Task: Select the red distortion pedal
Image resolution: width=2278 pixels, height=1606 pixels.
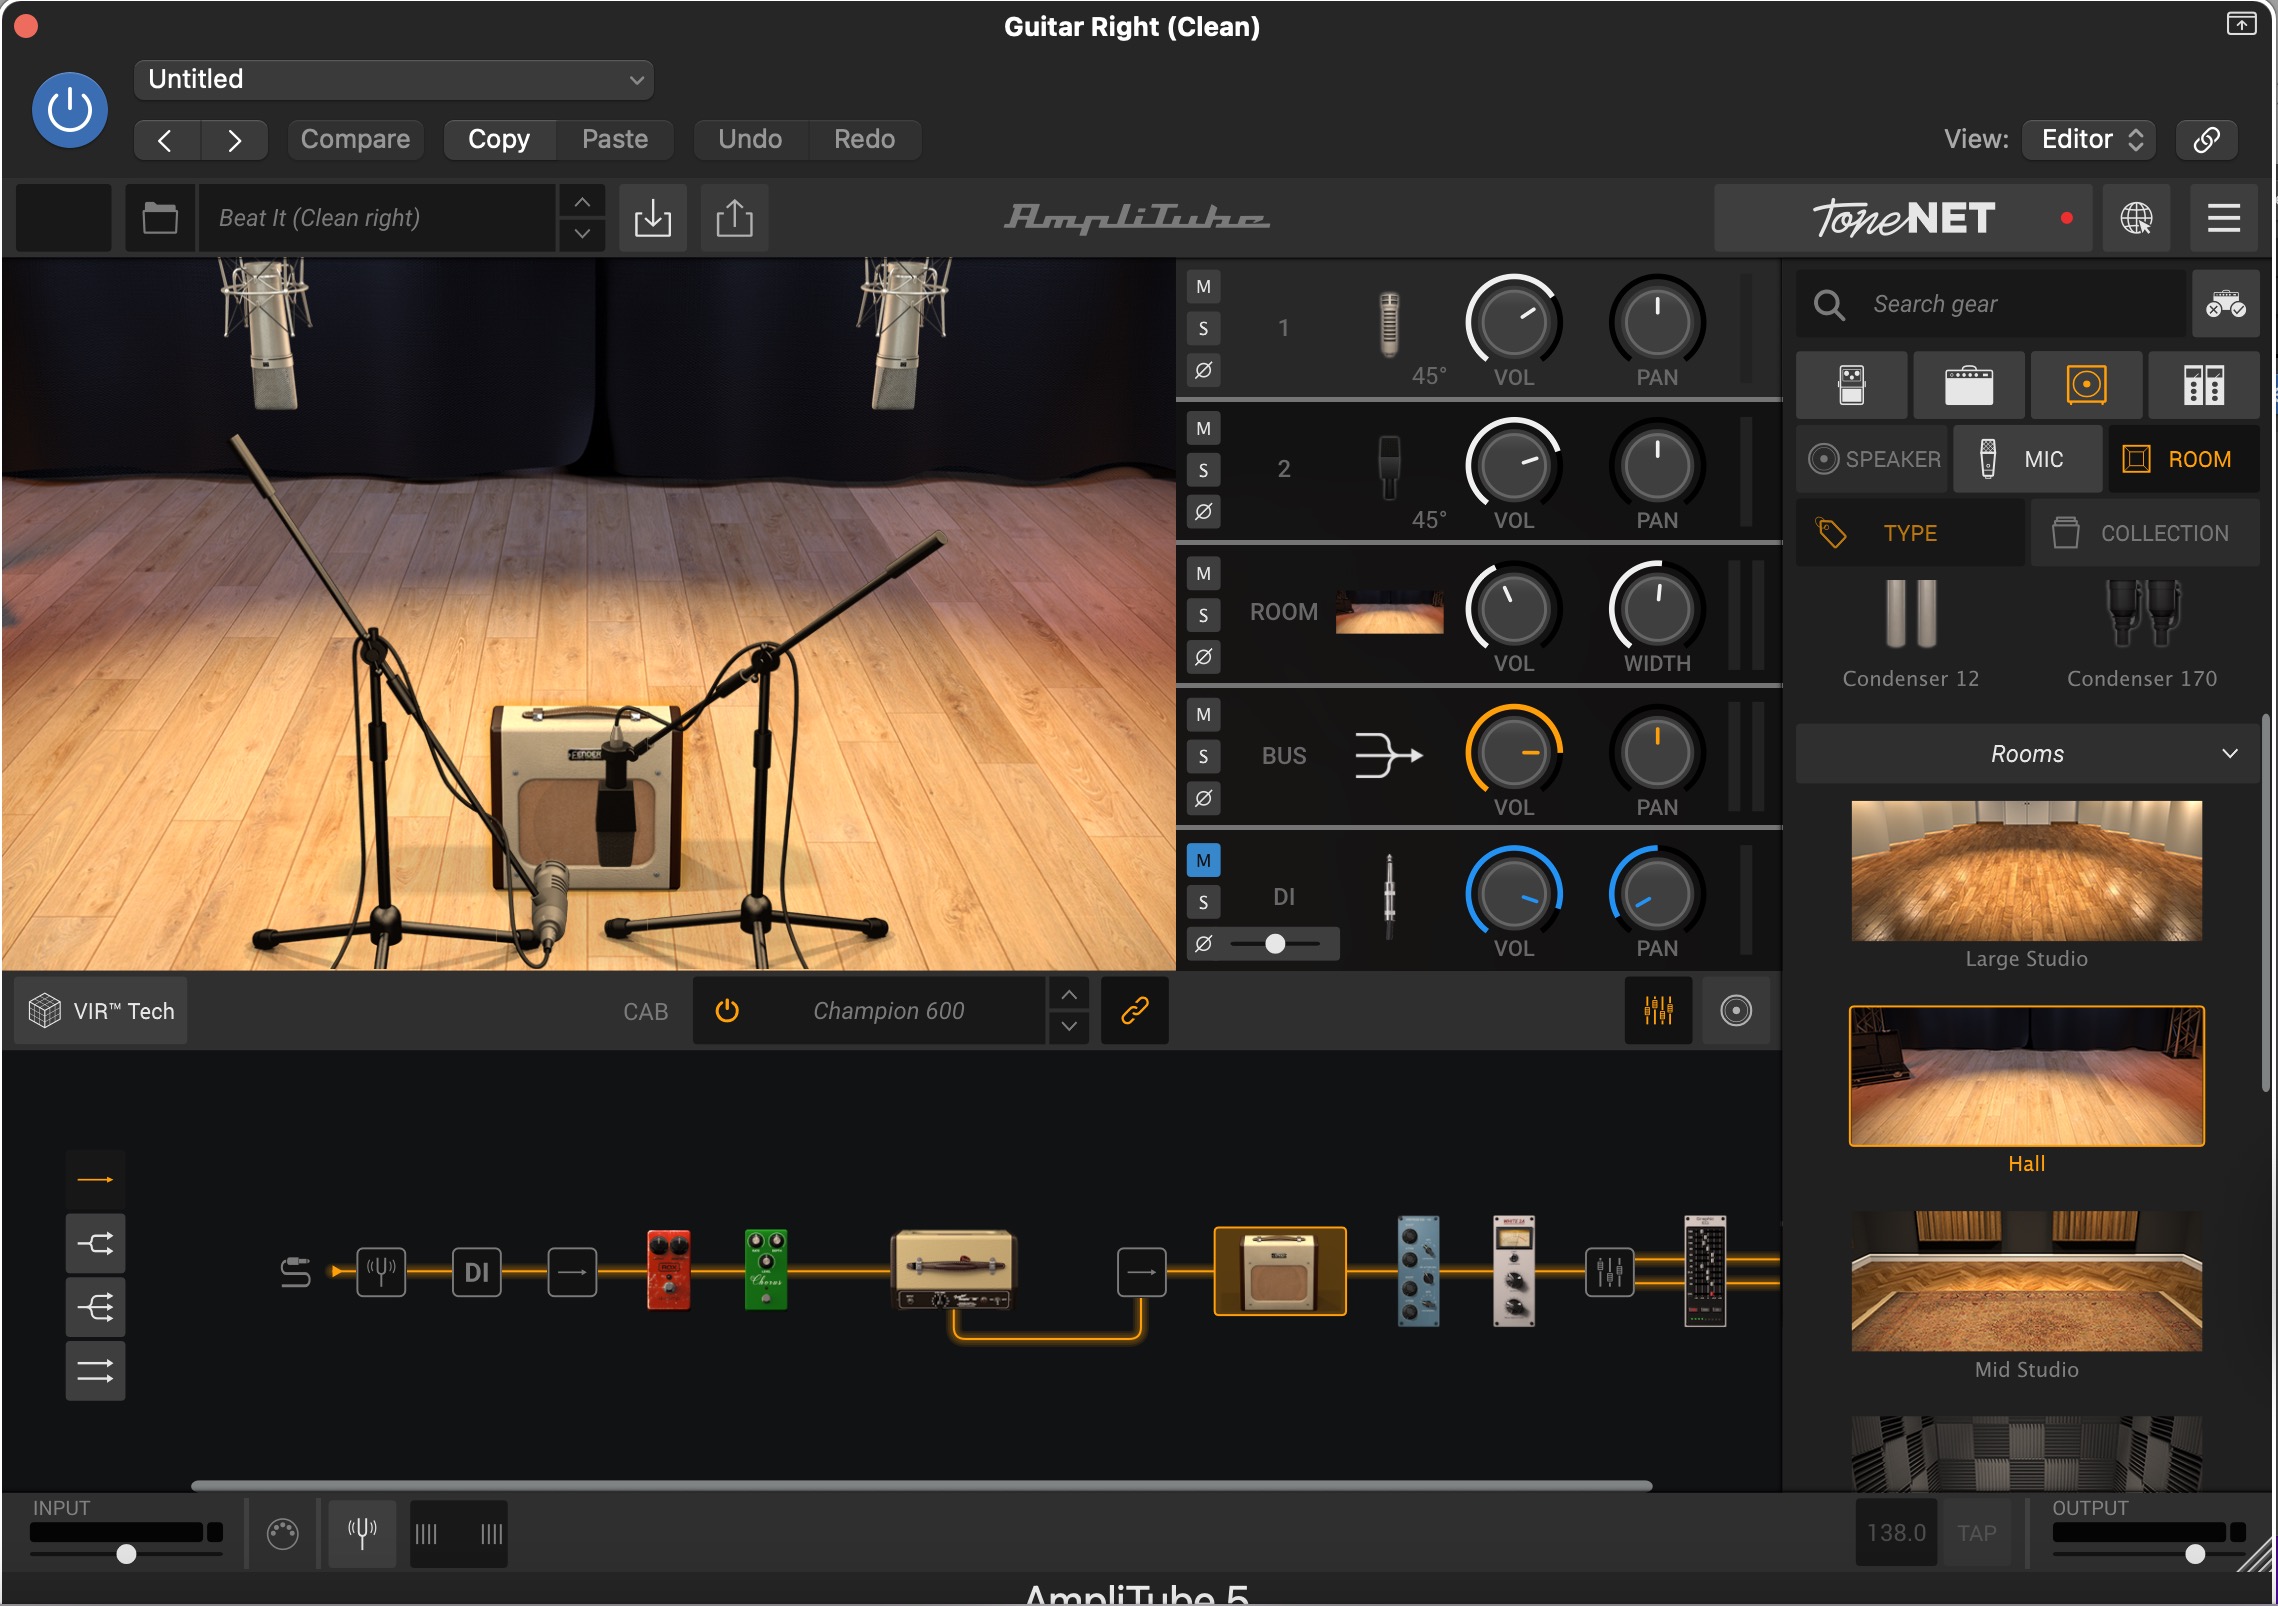Action: click(x=669, y=1270)
